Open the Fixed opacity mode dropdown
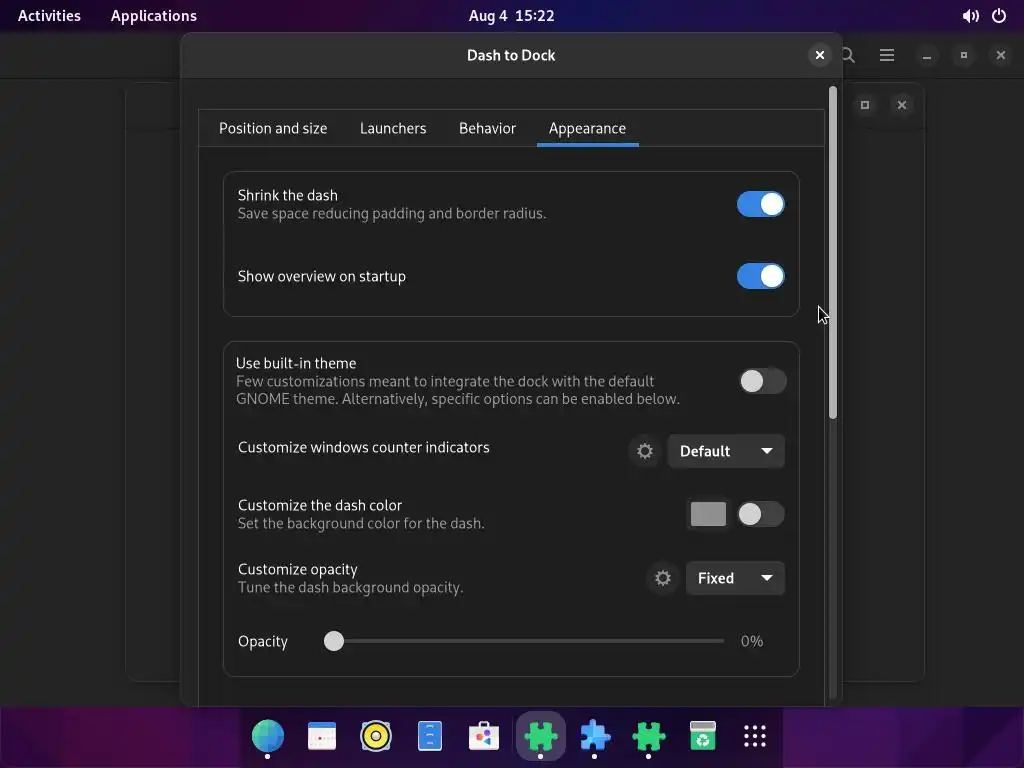 [735, 578]
